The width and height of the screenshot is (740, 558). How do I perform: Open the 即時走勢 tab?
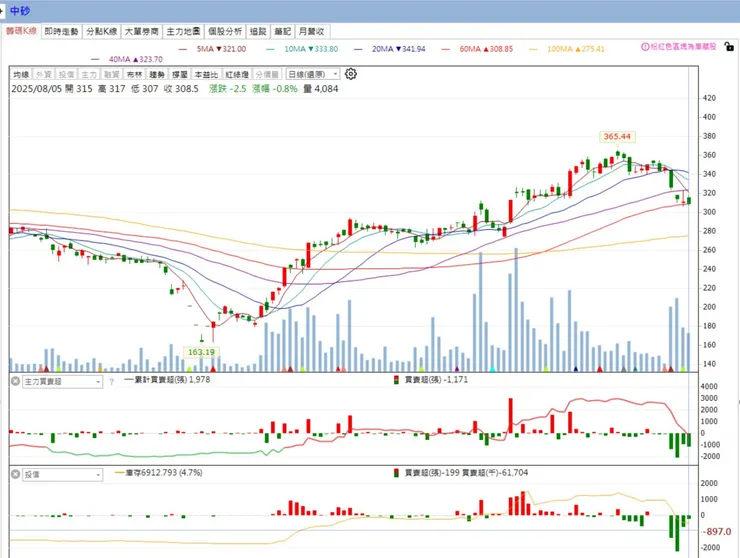61,32
